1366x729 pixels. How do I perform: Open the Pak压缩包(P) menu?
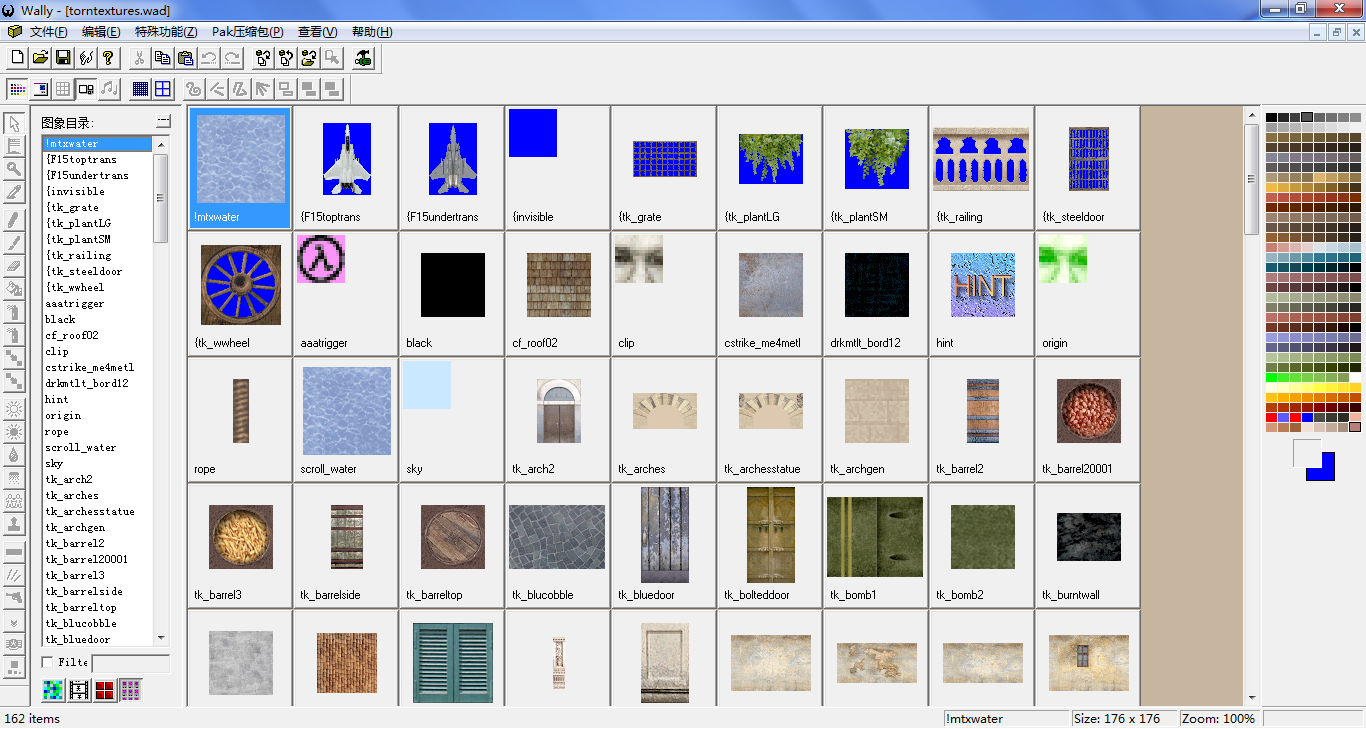pos(247,32)
